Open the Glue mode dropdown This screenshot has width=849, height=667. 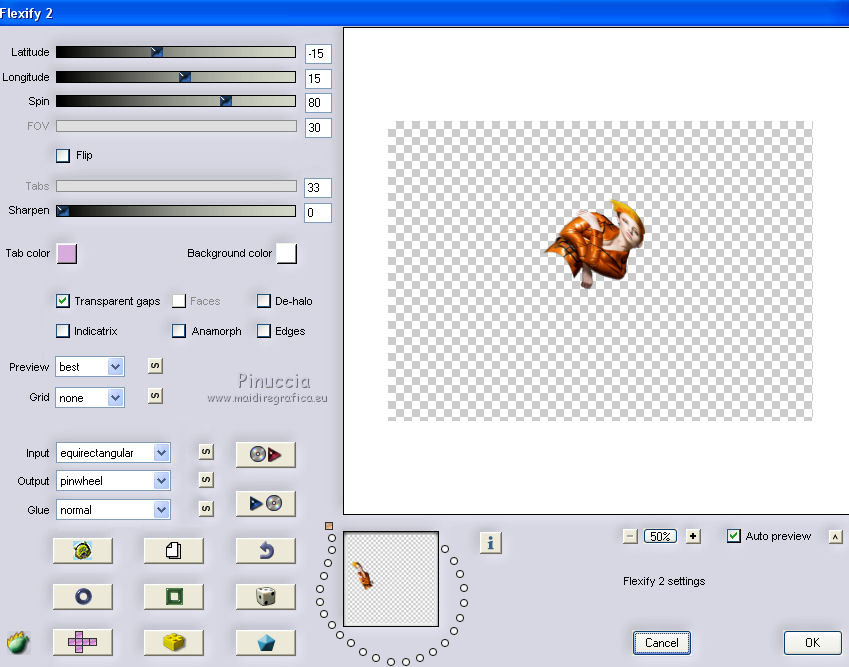(x=113, y=509)
